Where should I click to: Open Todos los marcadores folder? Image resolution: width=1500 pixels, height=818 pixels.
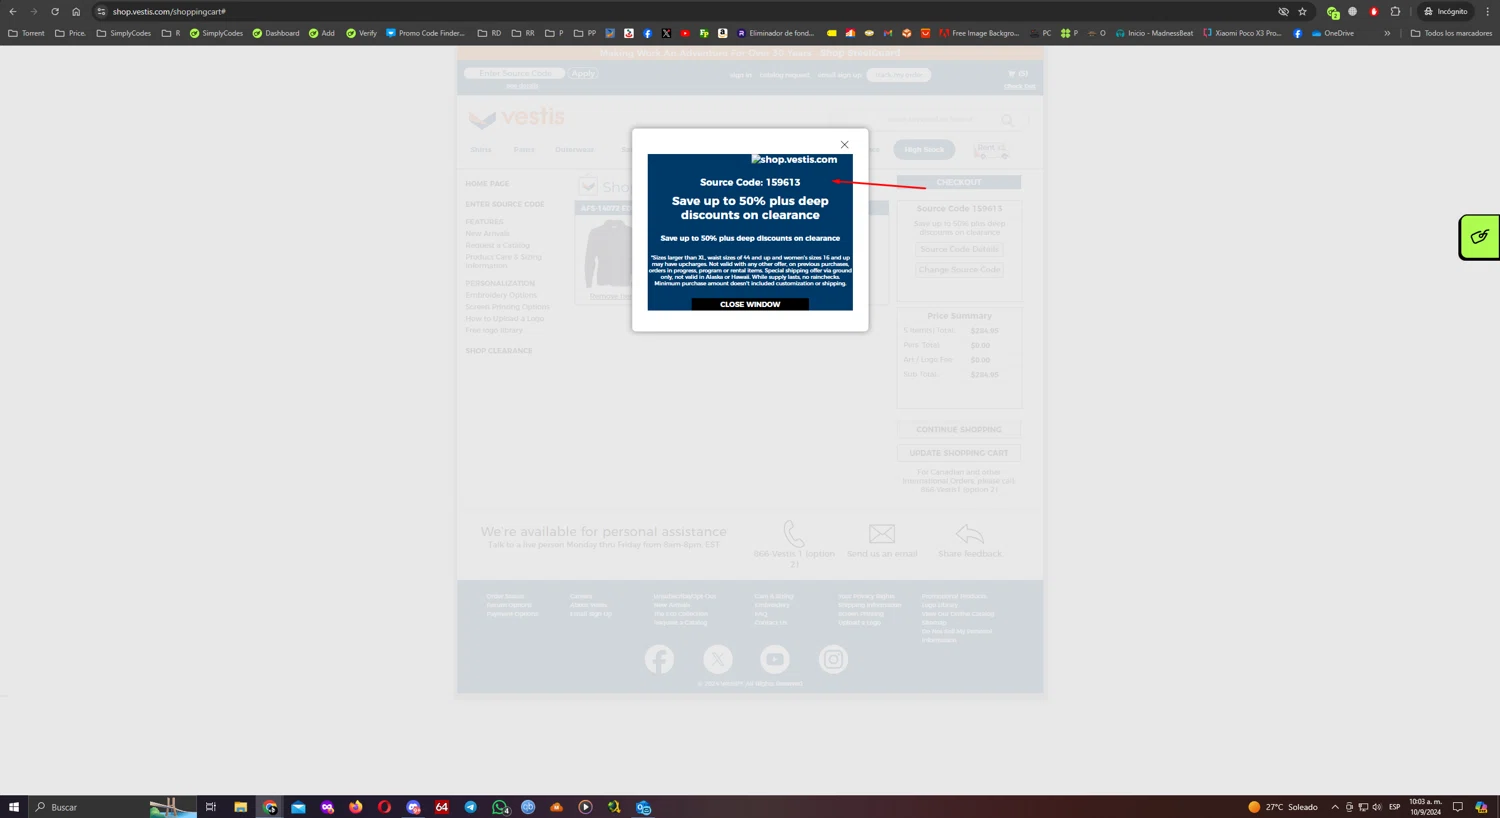click(x=1451, y=33)
